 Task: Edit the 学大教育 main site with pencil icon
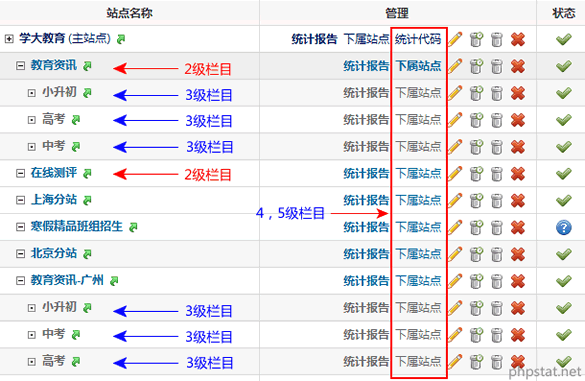[455, 39]
